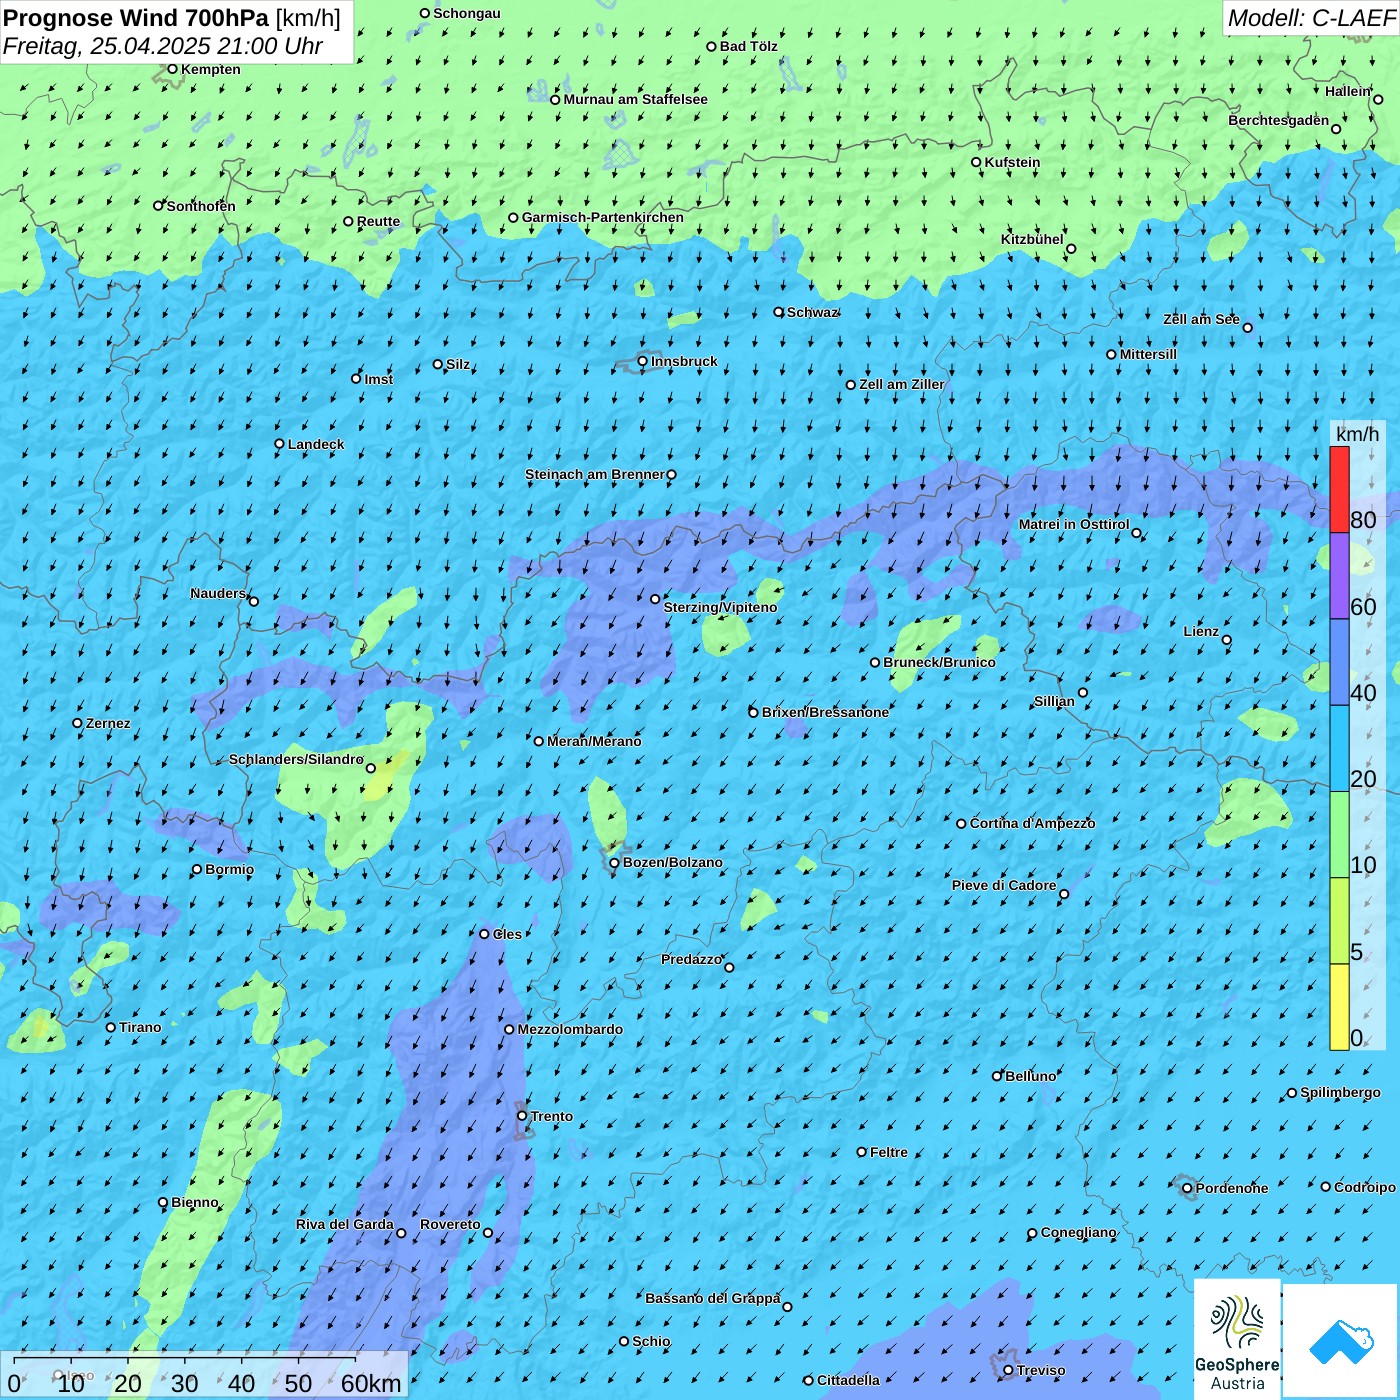Click the Matrei in Osttirol marker
1400x1400 pixels.
pos(1136,533)
